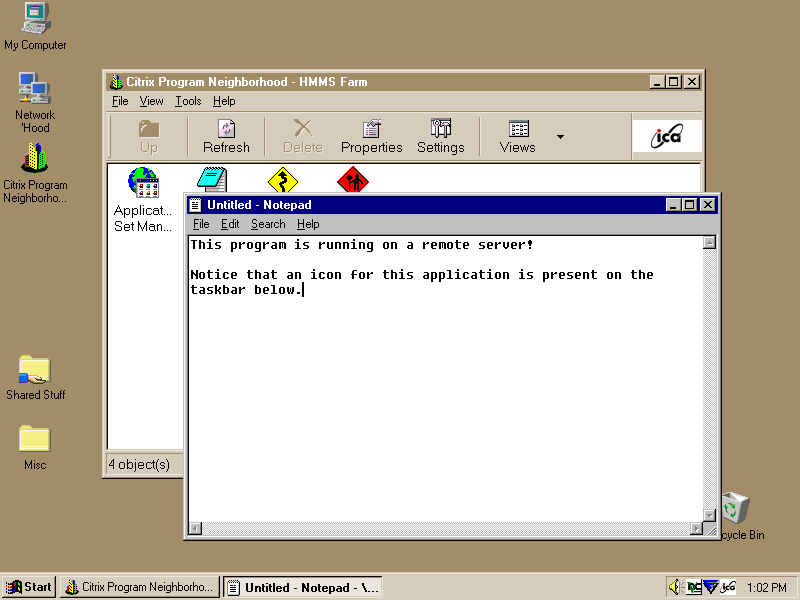Viewport: 800px width, 600px height.
Task: Select the Network 'Hood desktop icon
Action: point(35,102)
